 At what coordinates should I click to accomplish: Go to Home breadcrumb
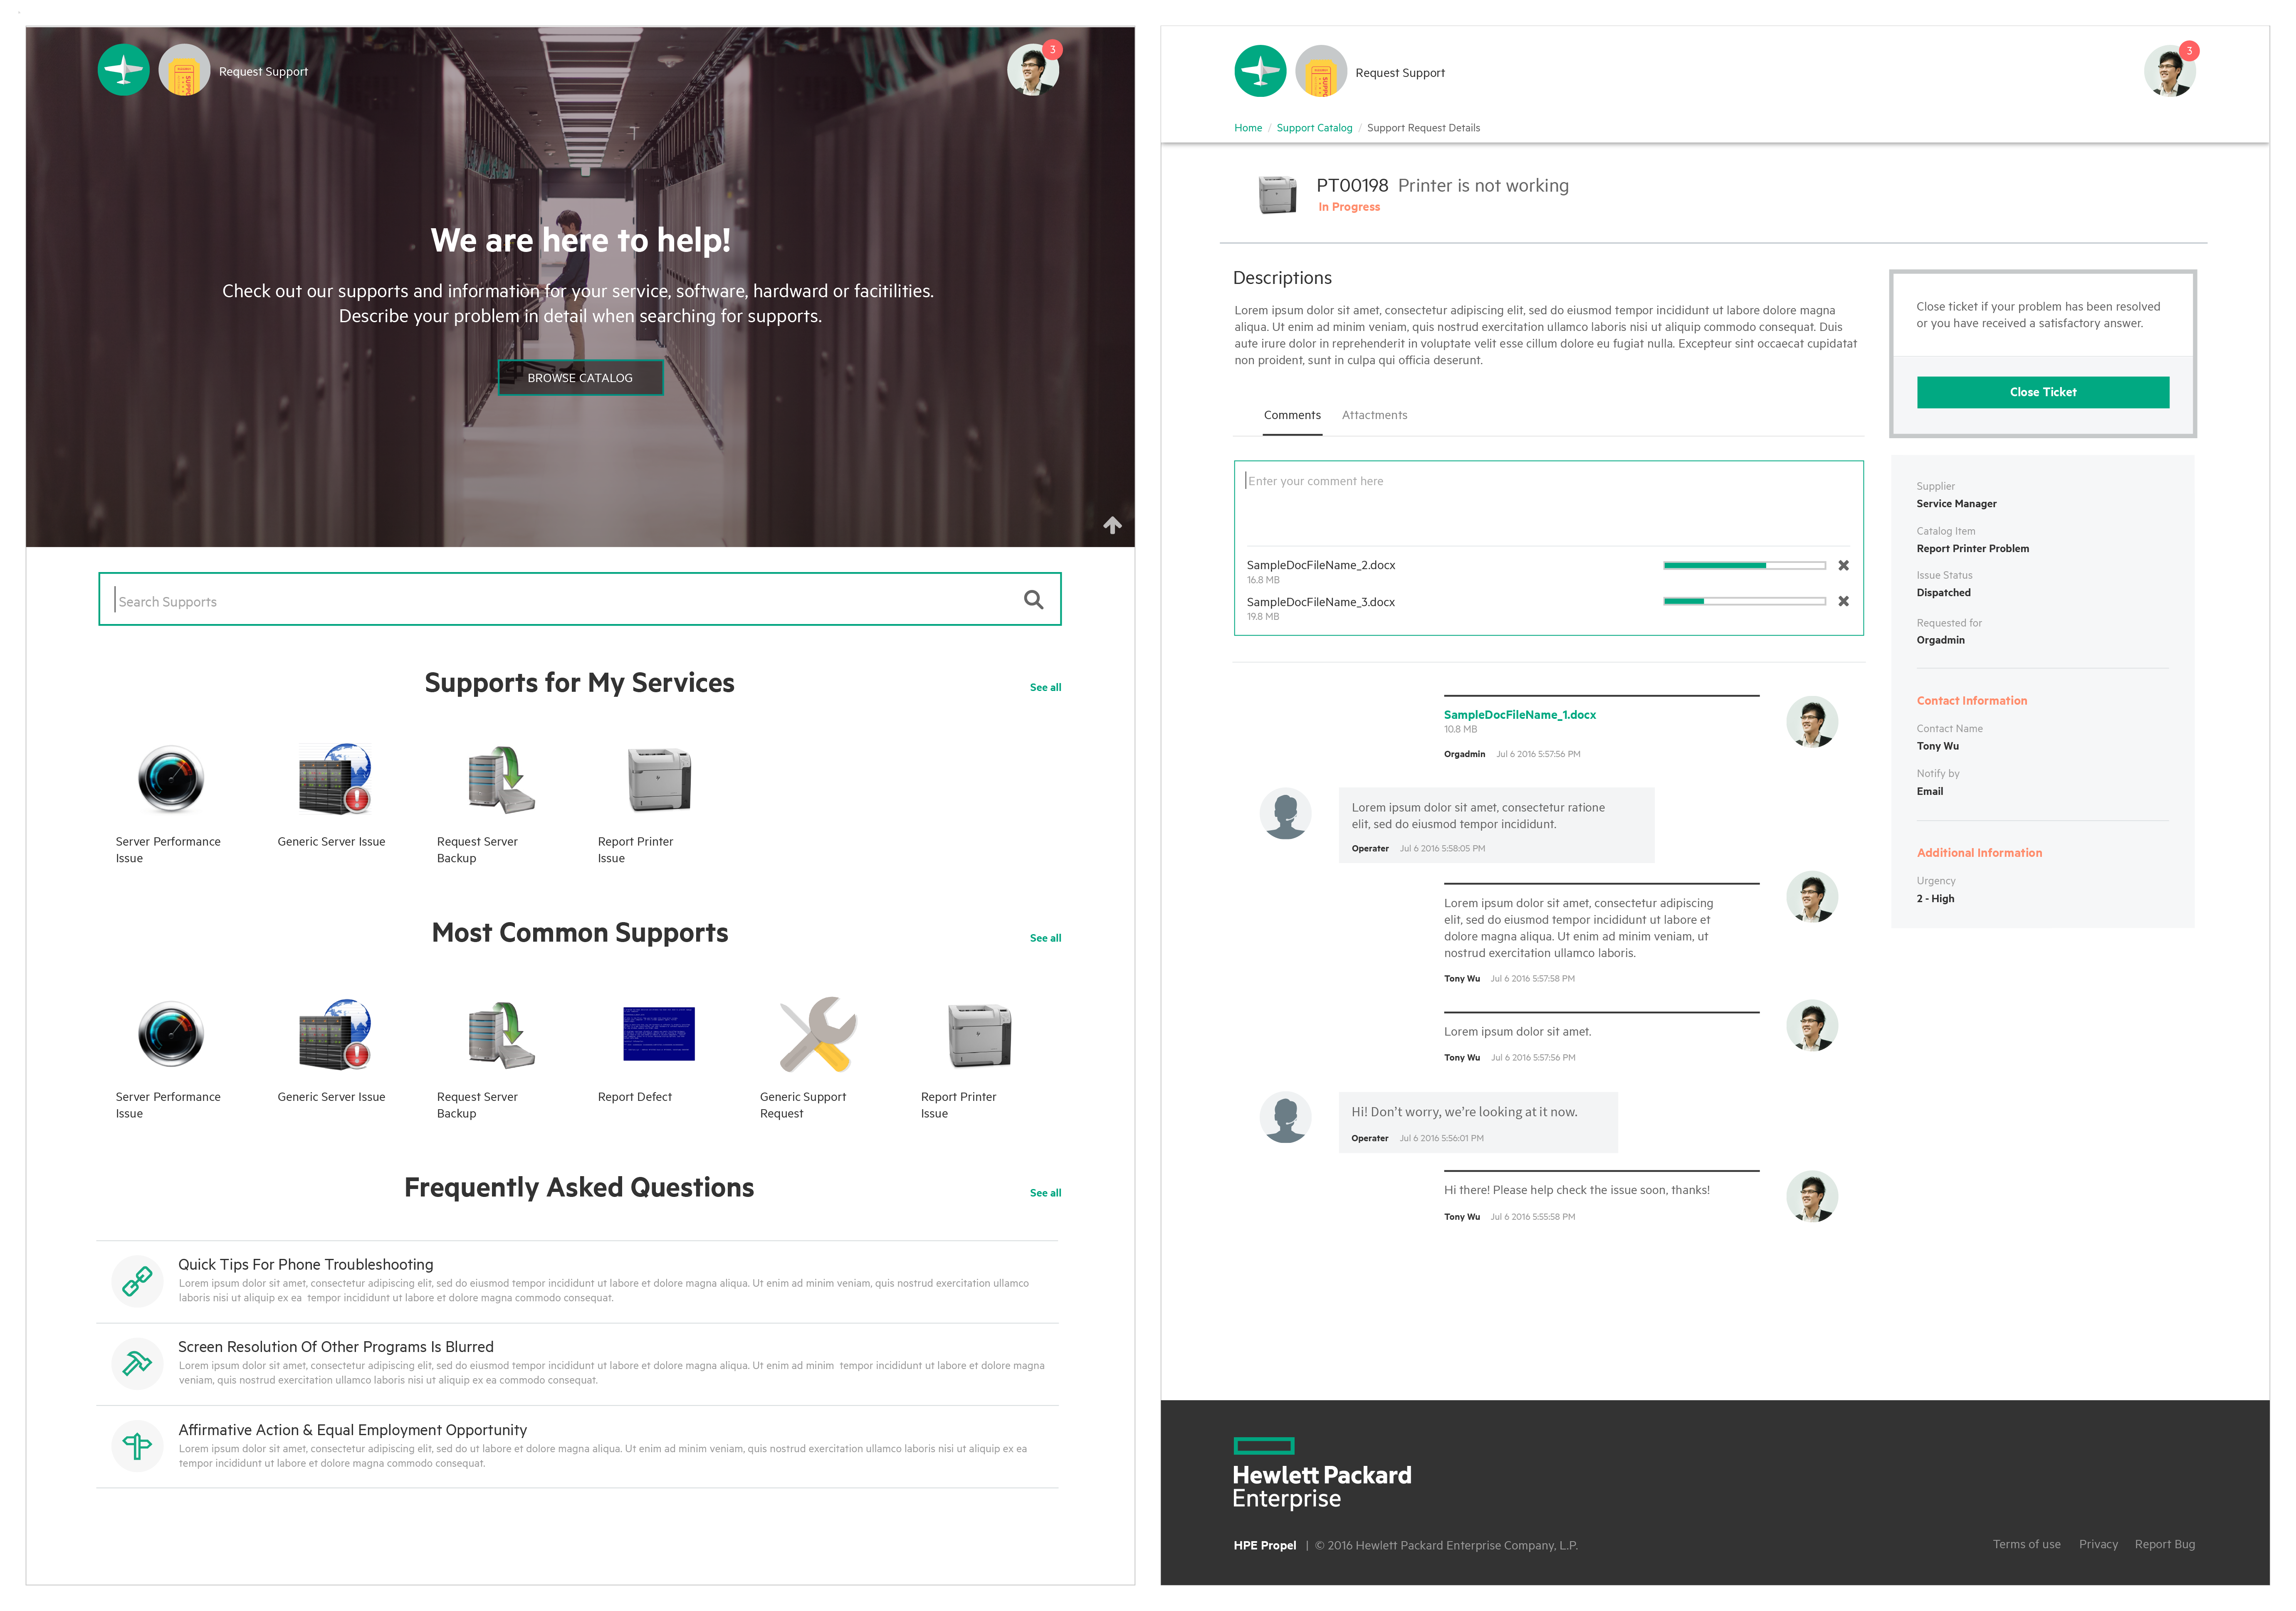click(x=1247, y=128)
